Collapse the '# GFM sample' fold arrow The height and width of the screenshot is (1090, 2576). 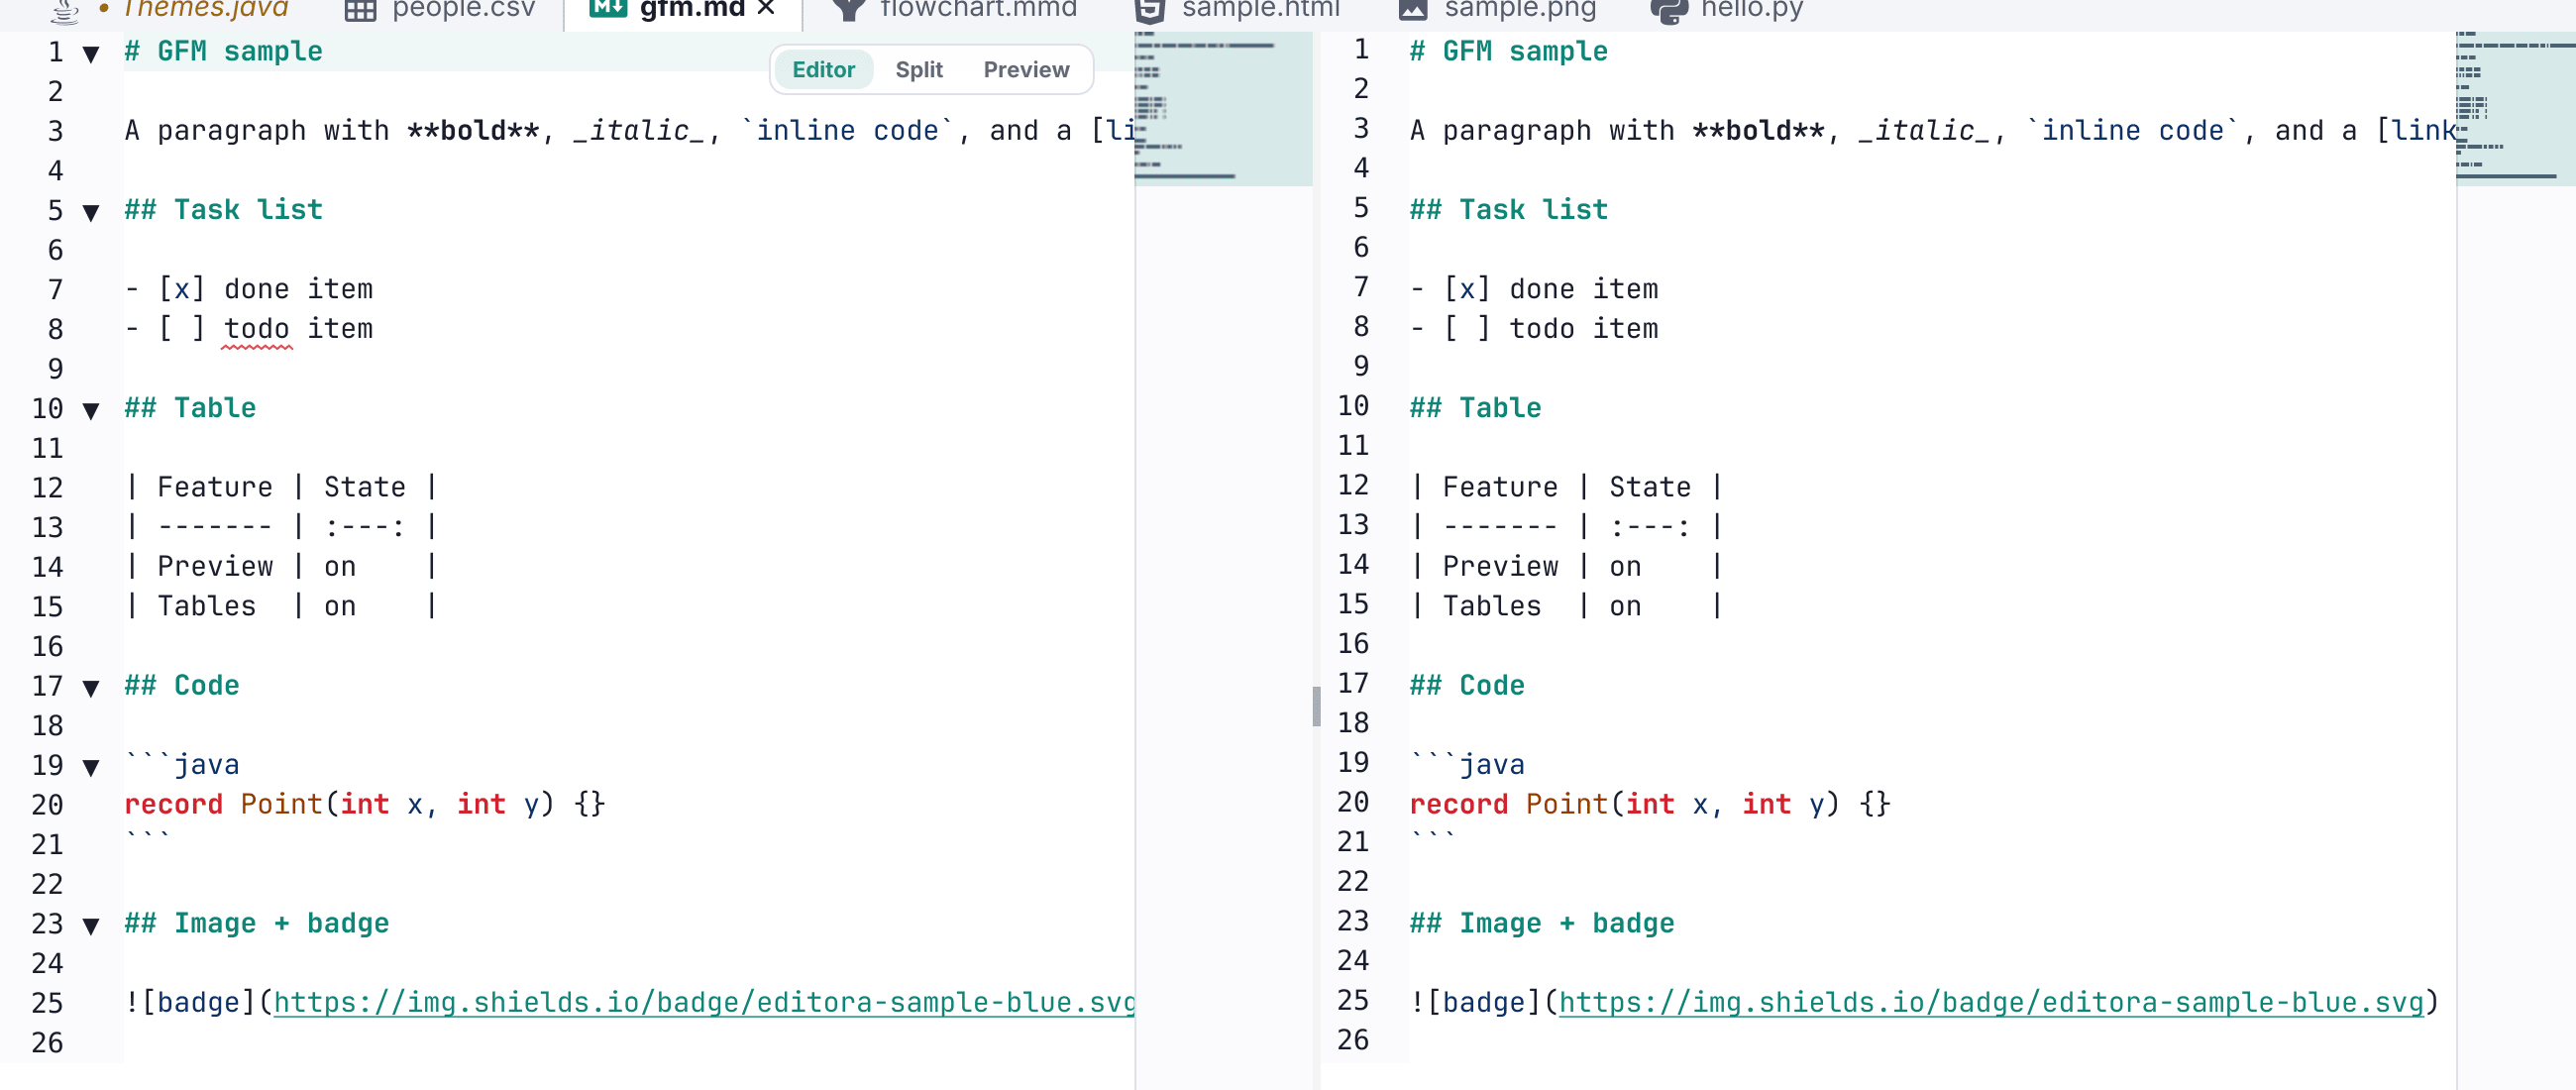(91, 54)
